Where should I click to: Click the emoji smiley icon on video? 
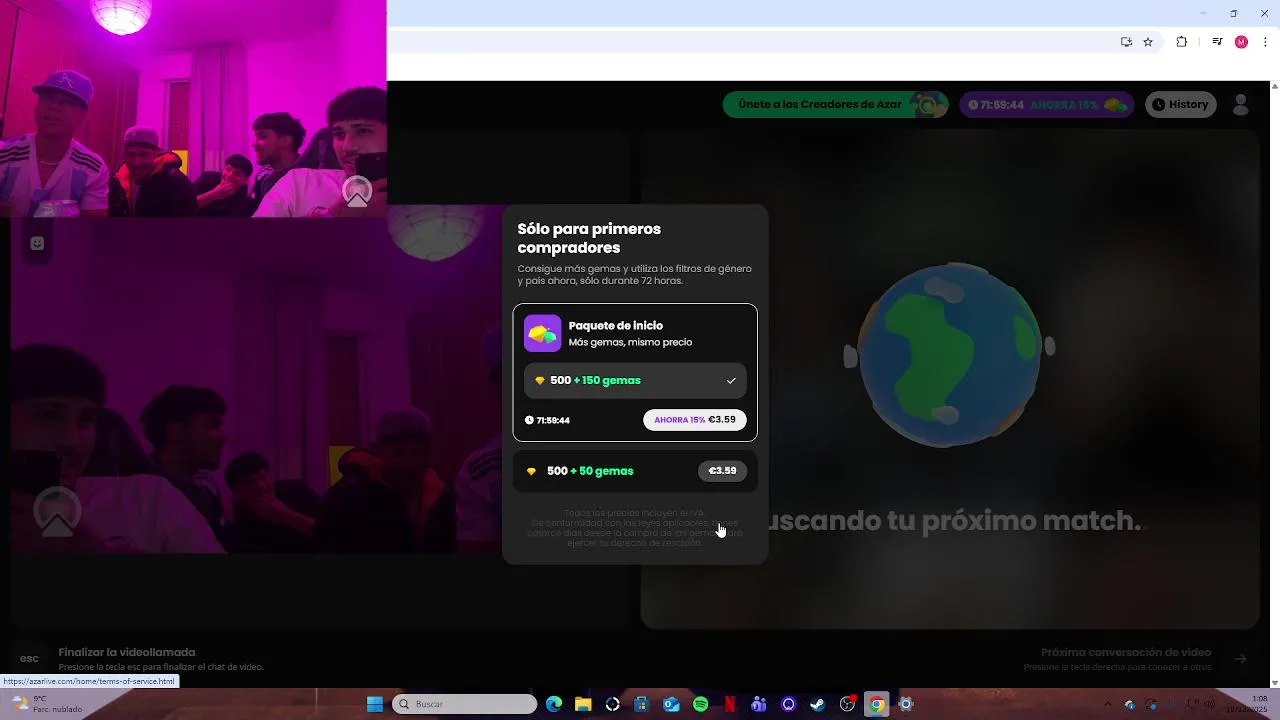tap(37, 243)
